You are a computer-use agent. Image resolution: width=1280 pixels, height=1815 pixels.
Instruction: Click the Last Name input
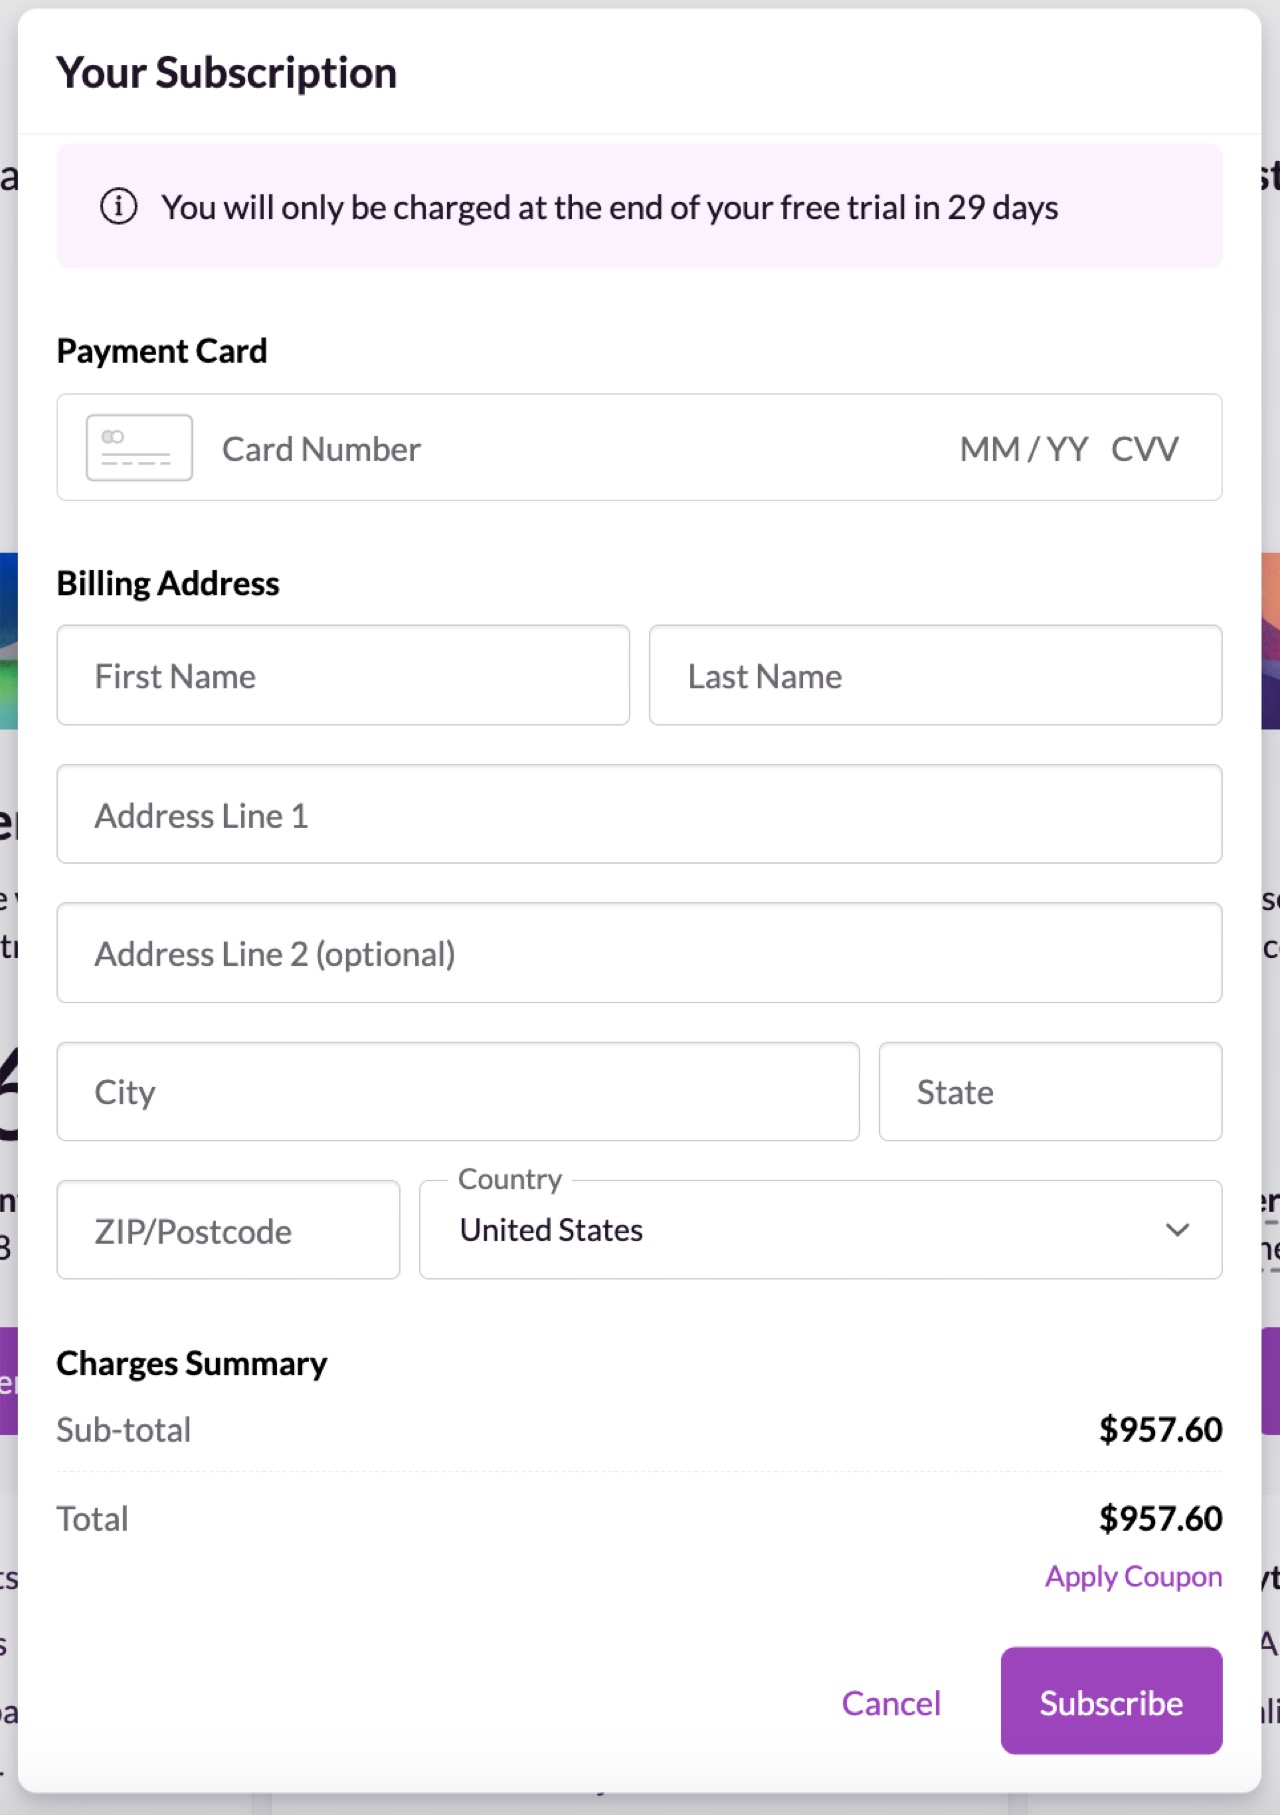(935, 675)
